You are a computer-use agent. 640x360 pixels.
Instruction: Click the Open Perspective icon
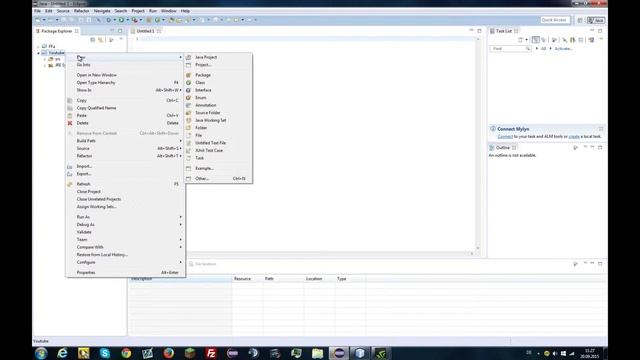[580, 20]
